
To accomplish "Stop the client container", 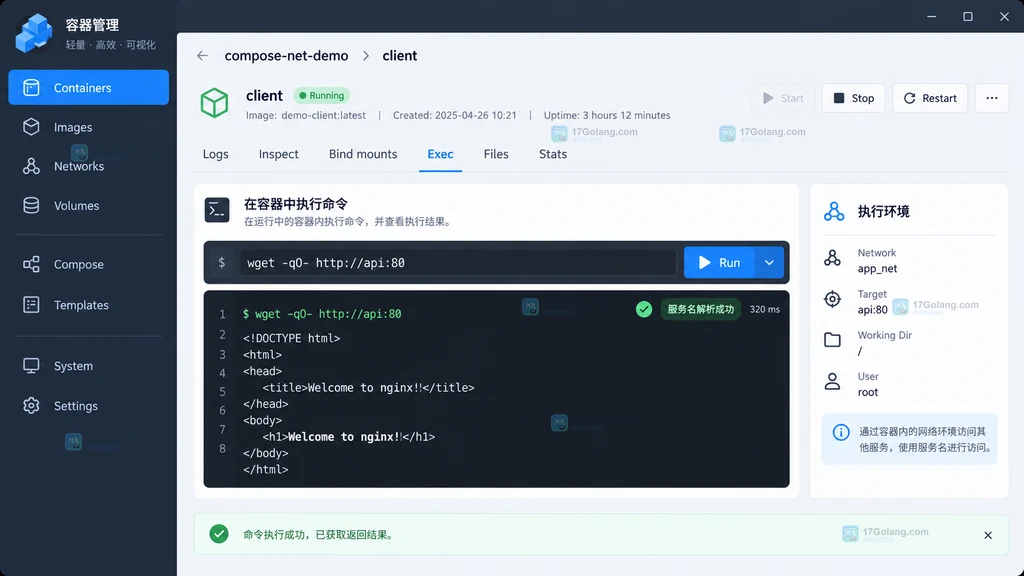I will 854,98.
